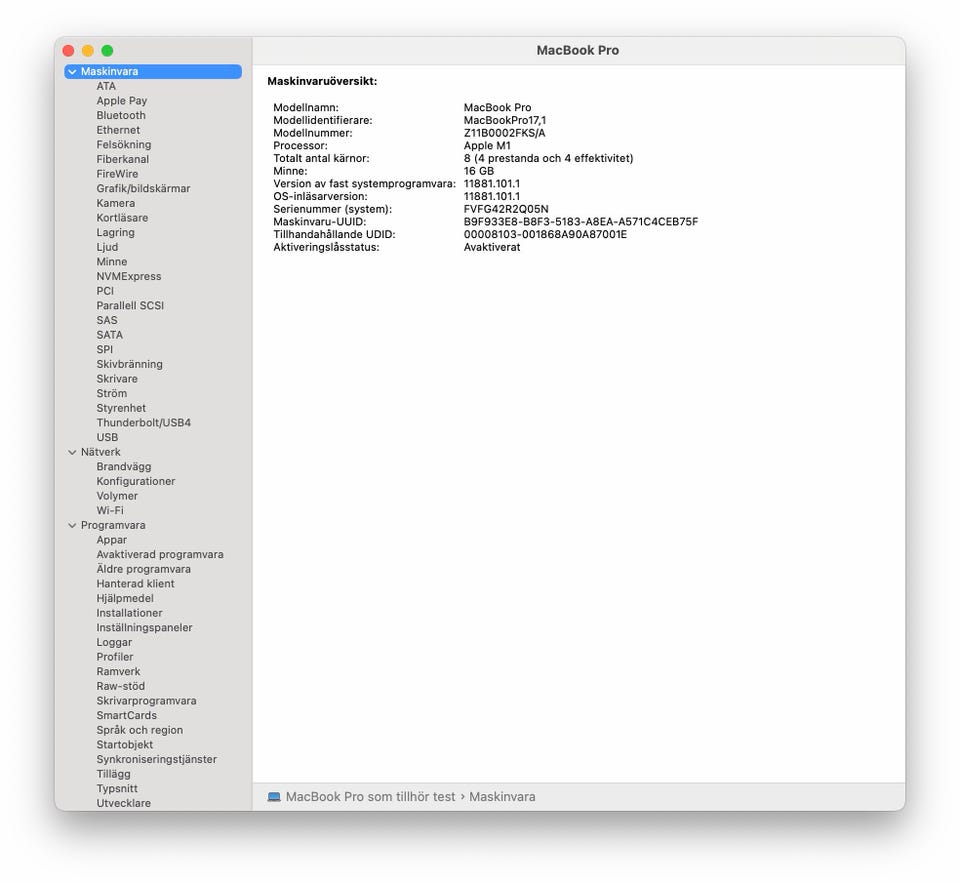Screen dimensions: 960x883
Task: Select the Nätverk category label
Action: coord(100,452)
